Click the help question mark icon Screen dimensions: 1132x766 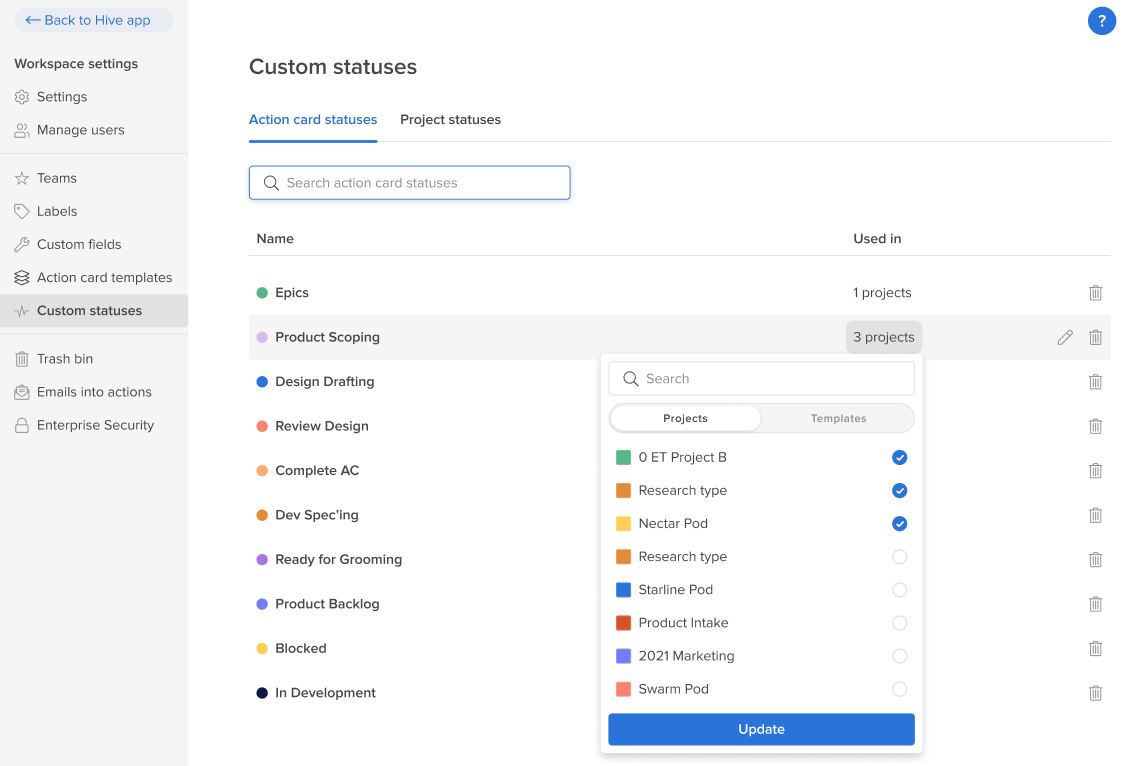coord(1101,20)
